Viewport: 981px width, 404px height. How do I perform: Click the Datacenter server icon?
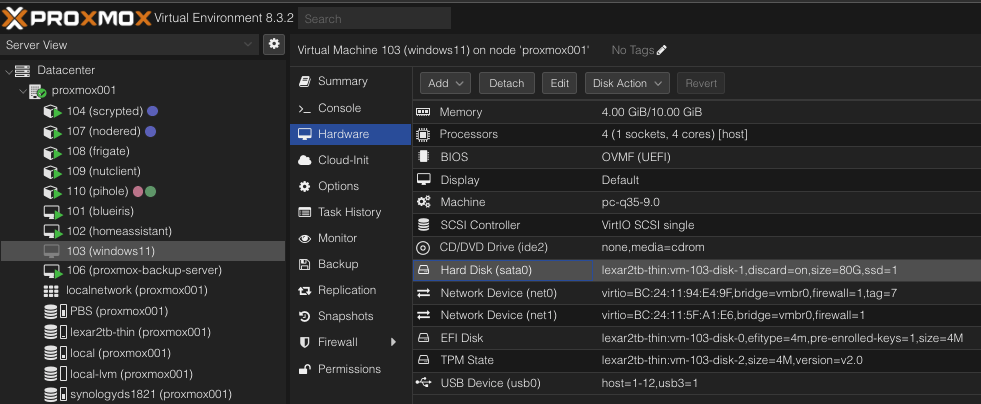tap(23, 71)
